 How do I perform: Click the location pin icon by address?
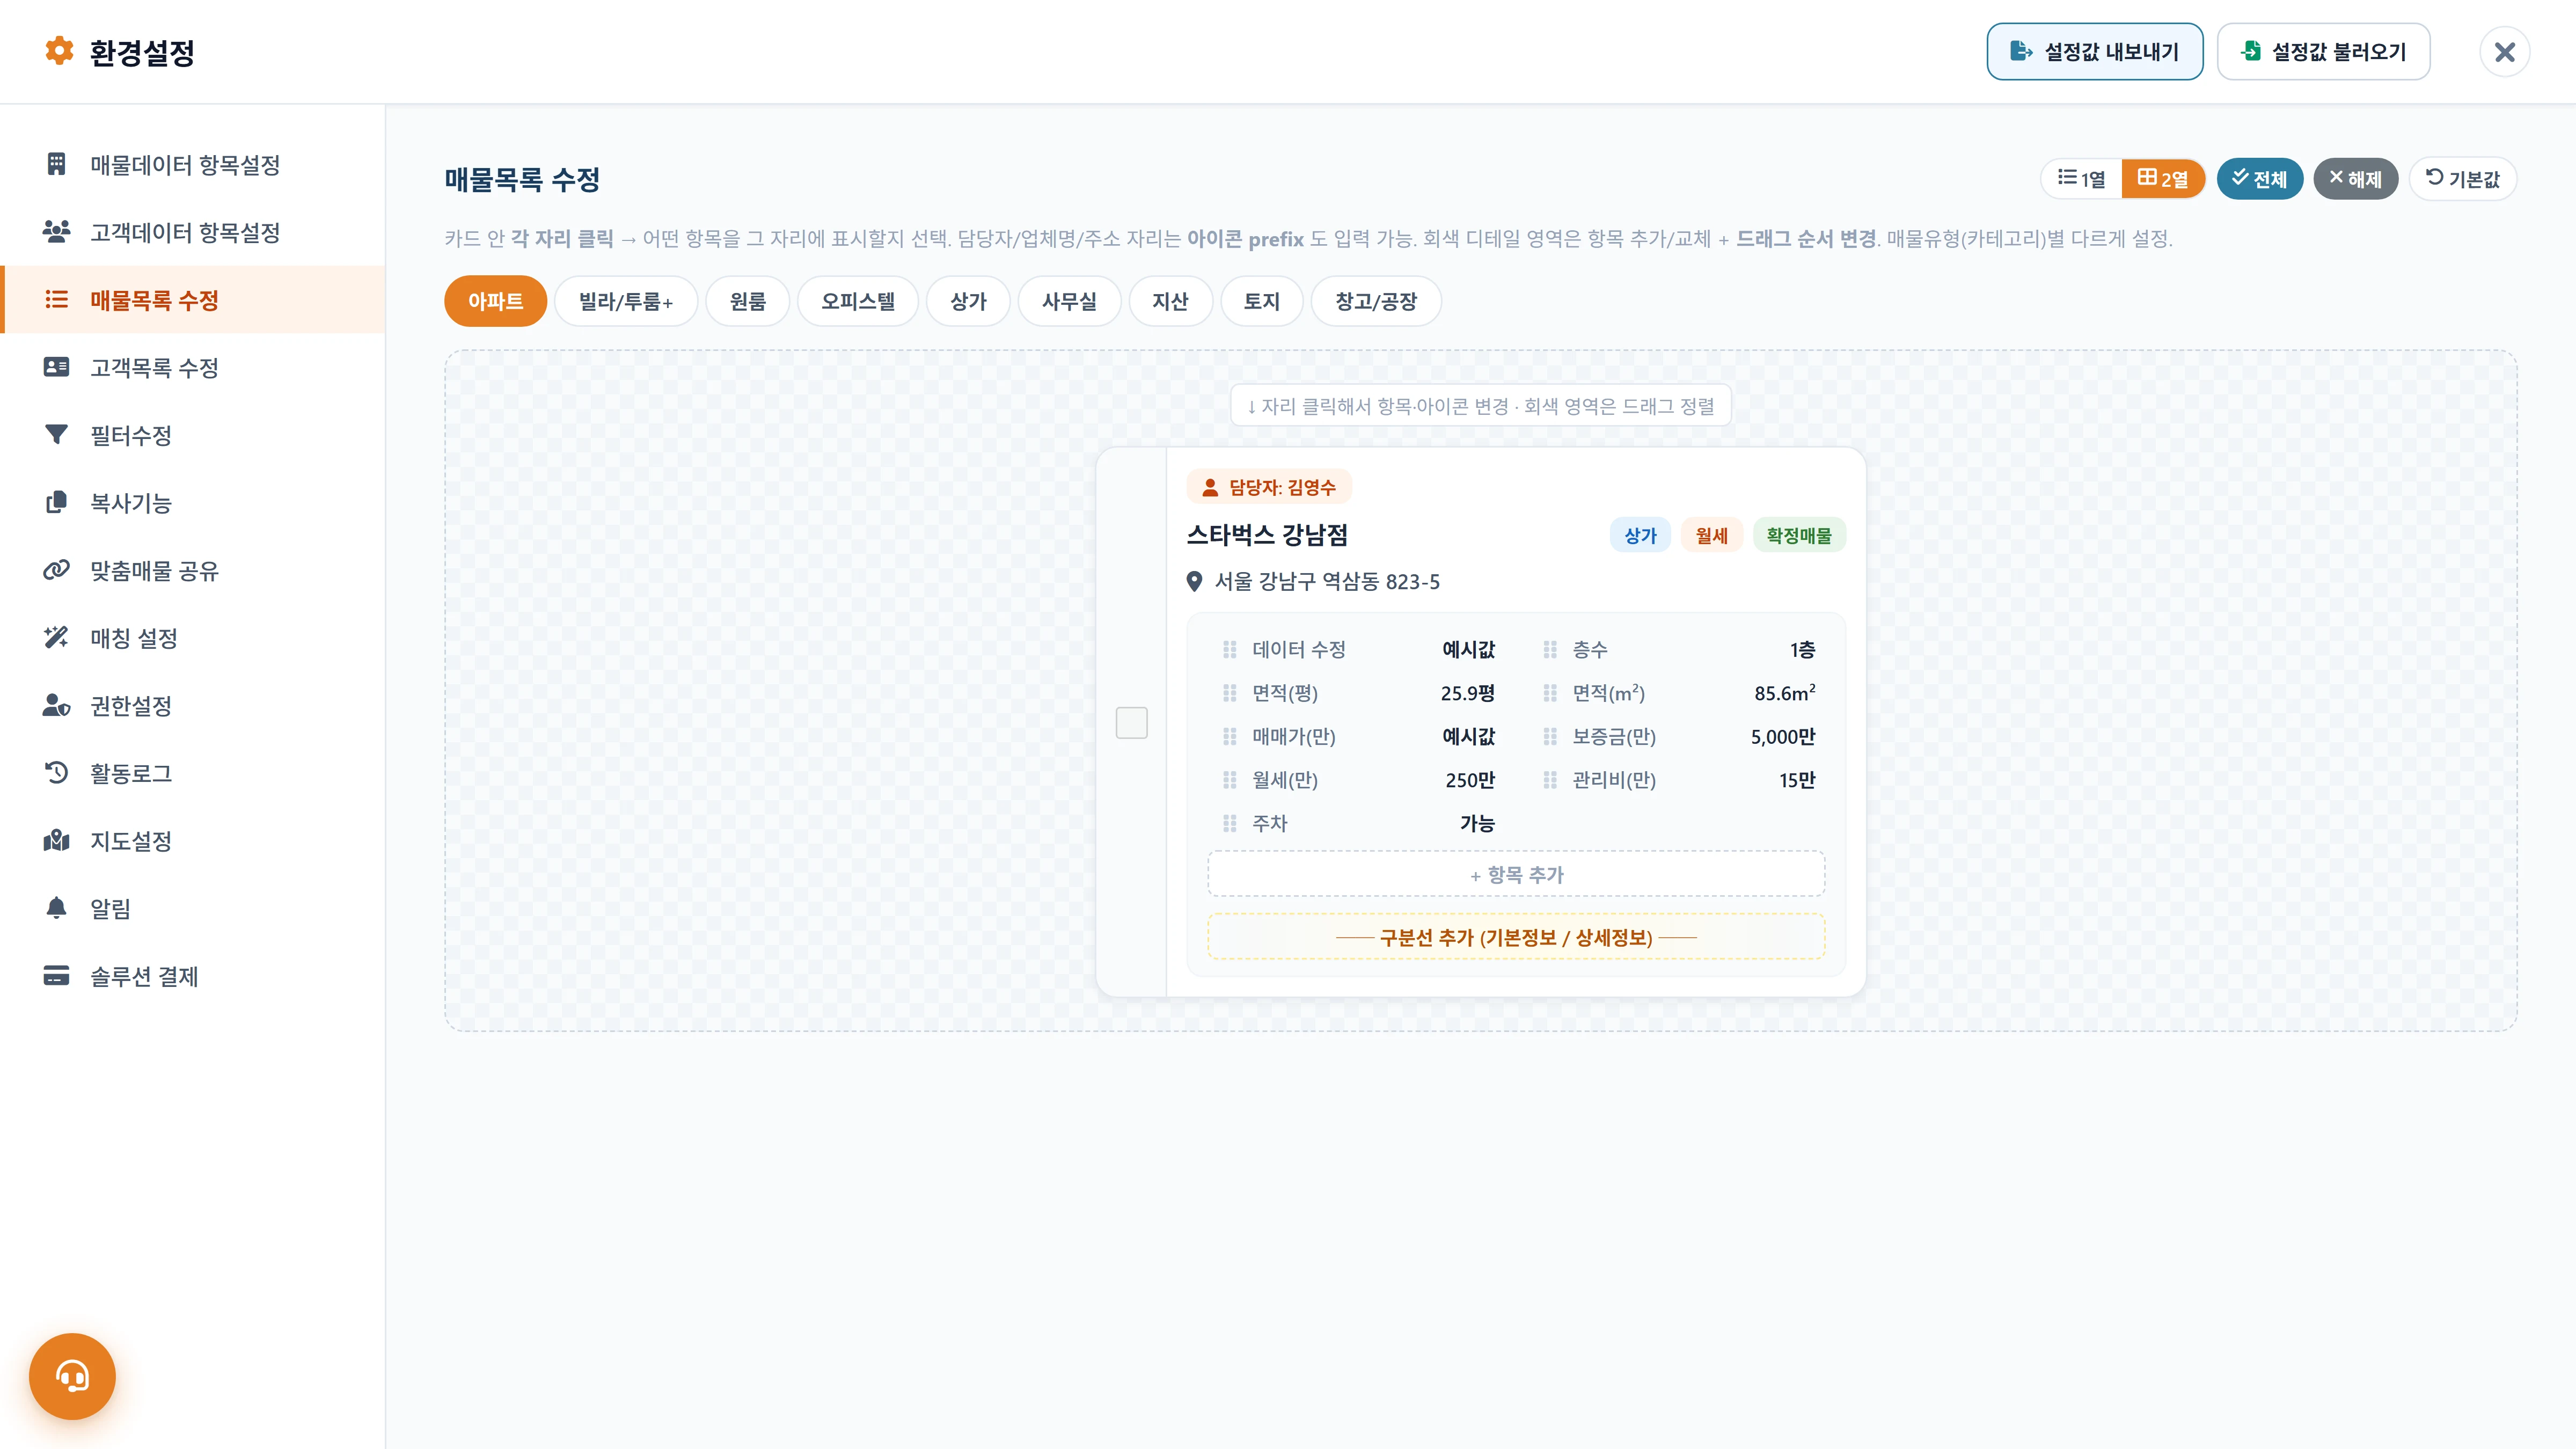pyautogui.click(x=1194, y=581)
